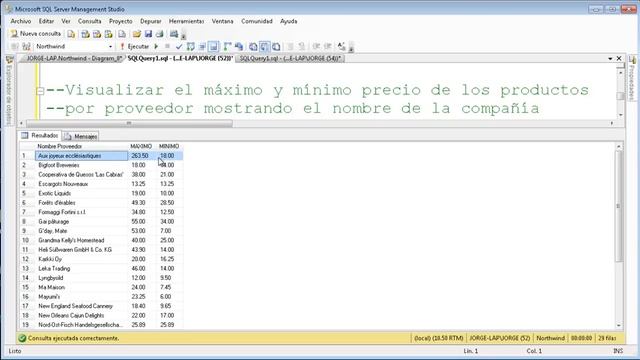The height and width of the screenshot is (360, 640).
Task: Open the Archivo menu
Action: coord(20,21)
